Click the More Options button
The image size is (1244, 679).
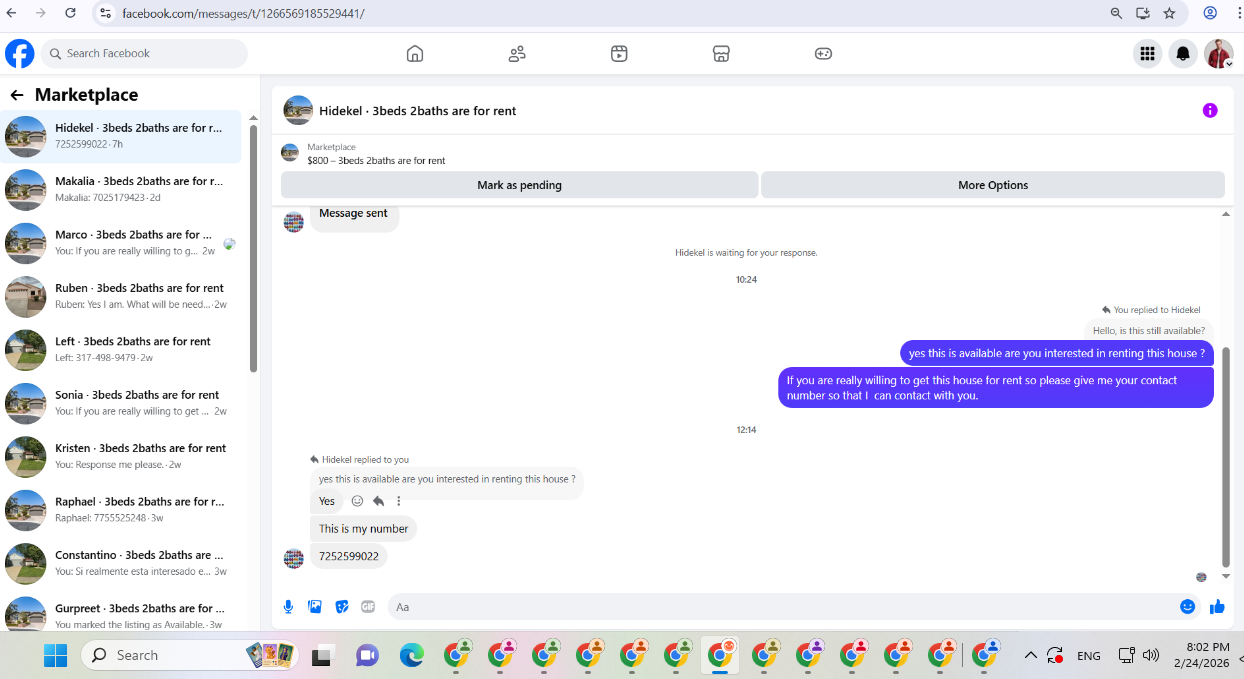(x=993, y=185)
